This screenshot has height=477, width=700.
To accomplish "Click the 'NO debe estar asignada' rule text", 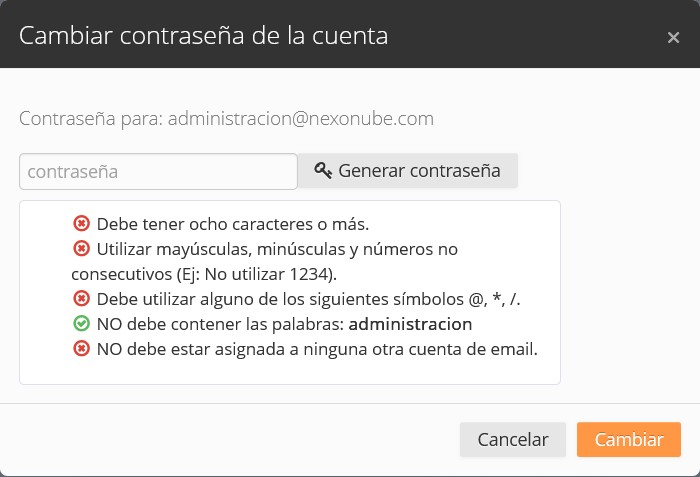I will click(x=317, y=349).
